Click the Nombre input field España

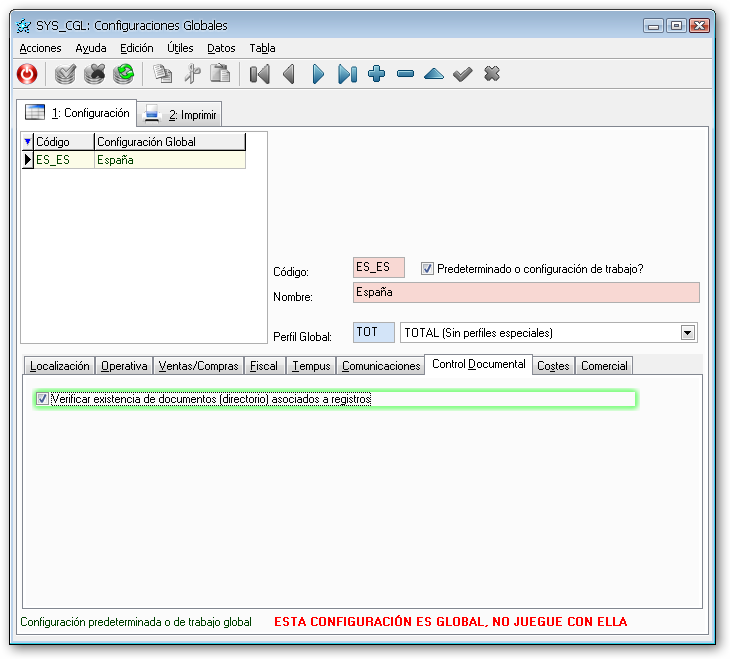[x=526, y=292]
